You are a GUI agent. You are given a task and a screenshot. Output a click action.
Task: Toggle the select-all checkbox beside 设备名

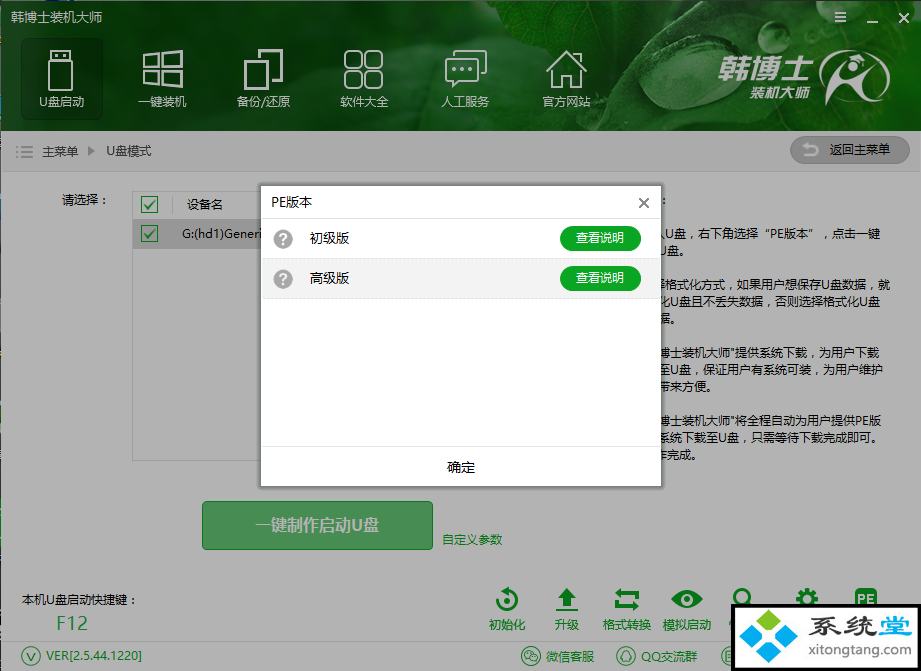(150, 204)
